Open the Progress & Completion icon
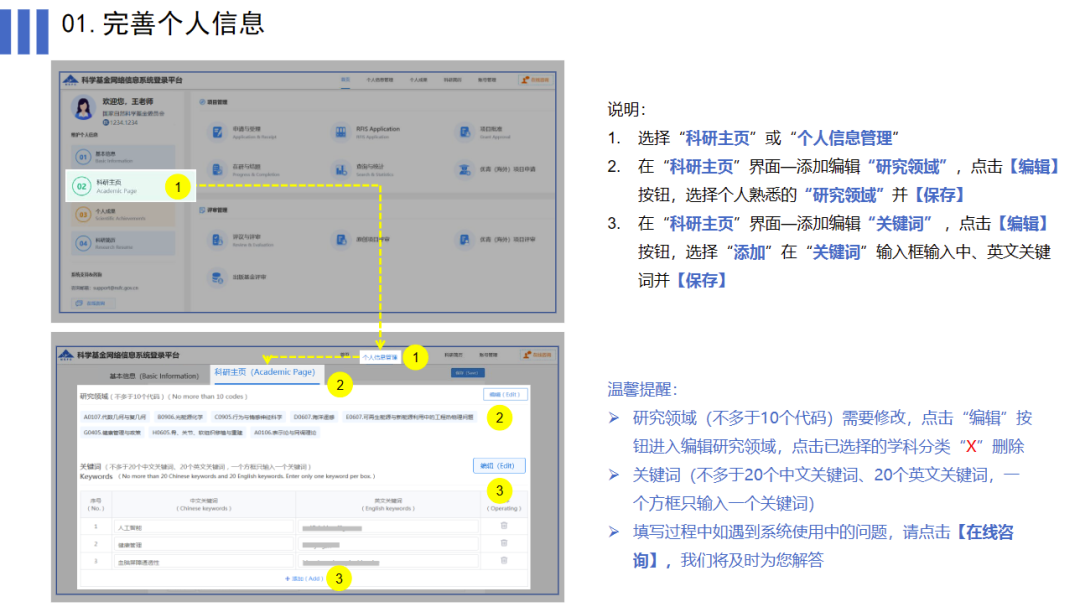1080x607 pixels. tap(218, 169)
